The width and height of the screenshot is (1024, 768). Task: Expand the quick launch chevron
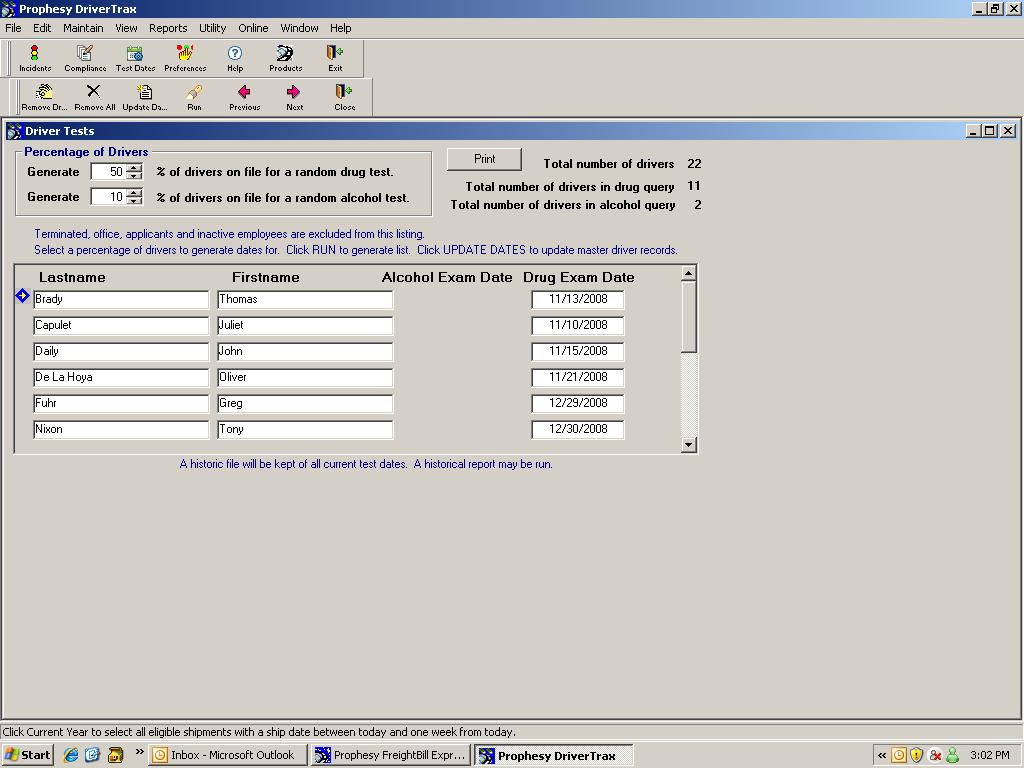click(139, 752)
